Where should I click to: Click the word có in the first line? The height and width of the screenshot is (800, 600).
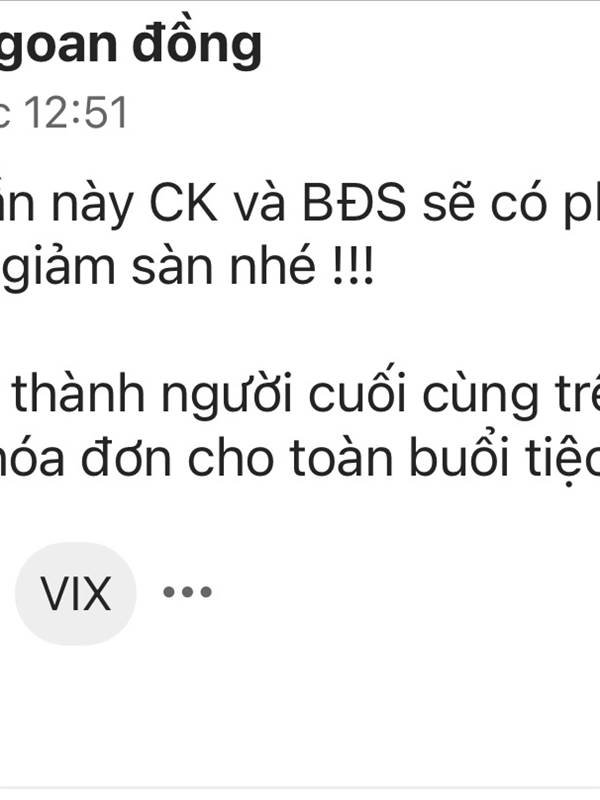(516, 203)
